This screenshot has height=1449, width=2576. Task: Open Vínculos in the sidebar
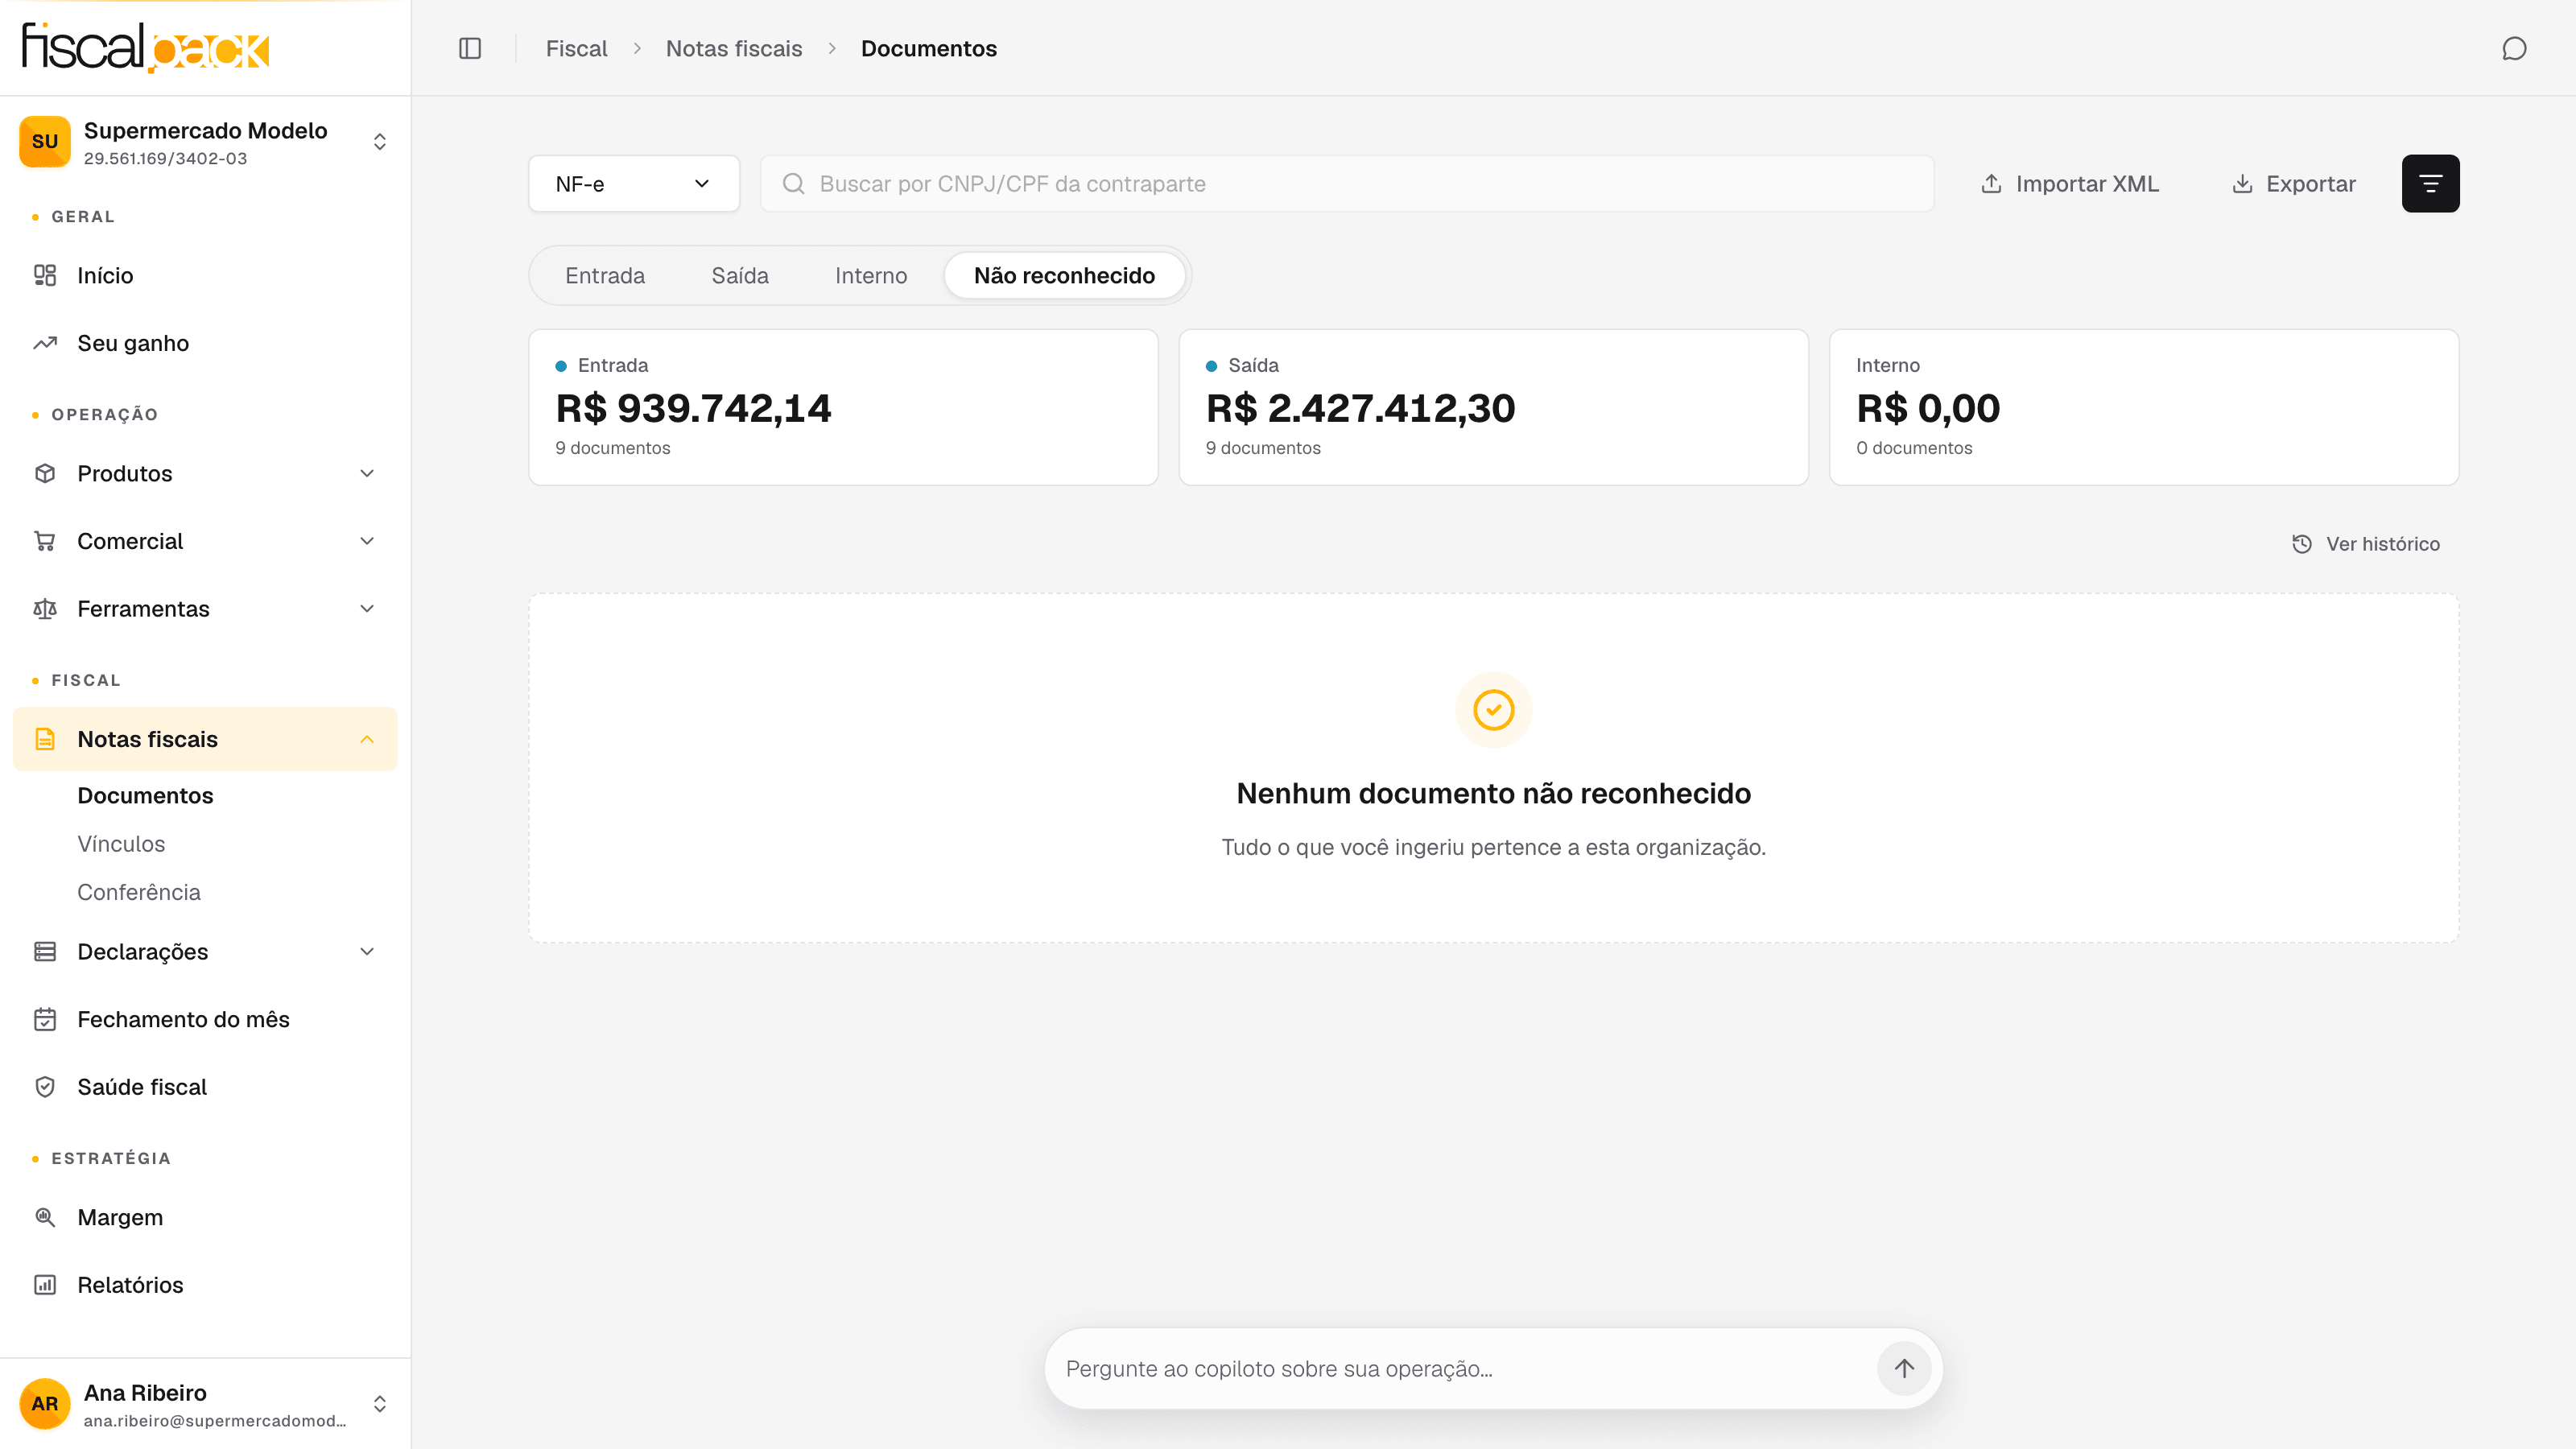(121, 844)
